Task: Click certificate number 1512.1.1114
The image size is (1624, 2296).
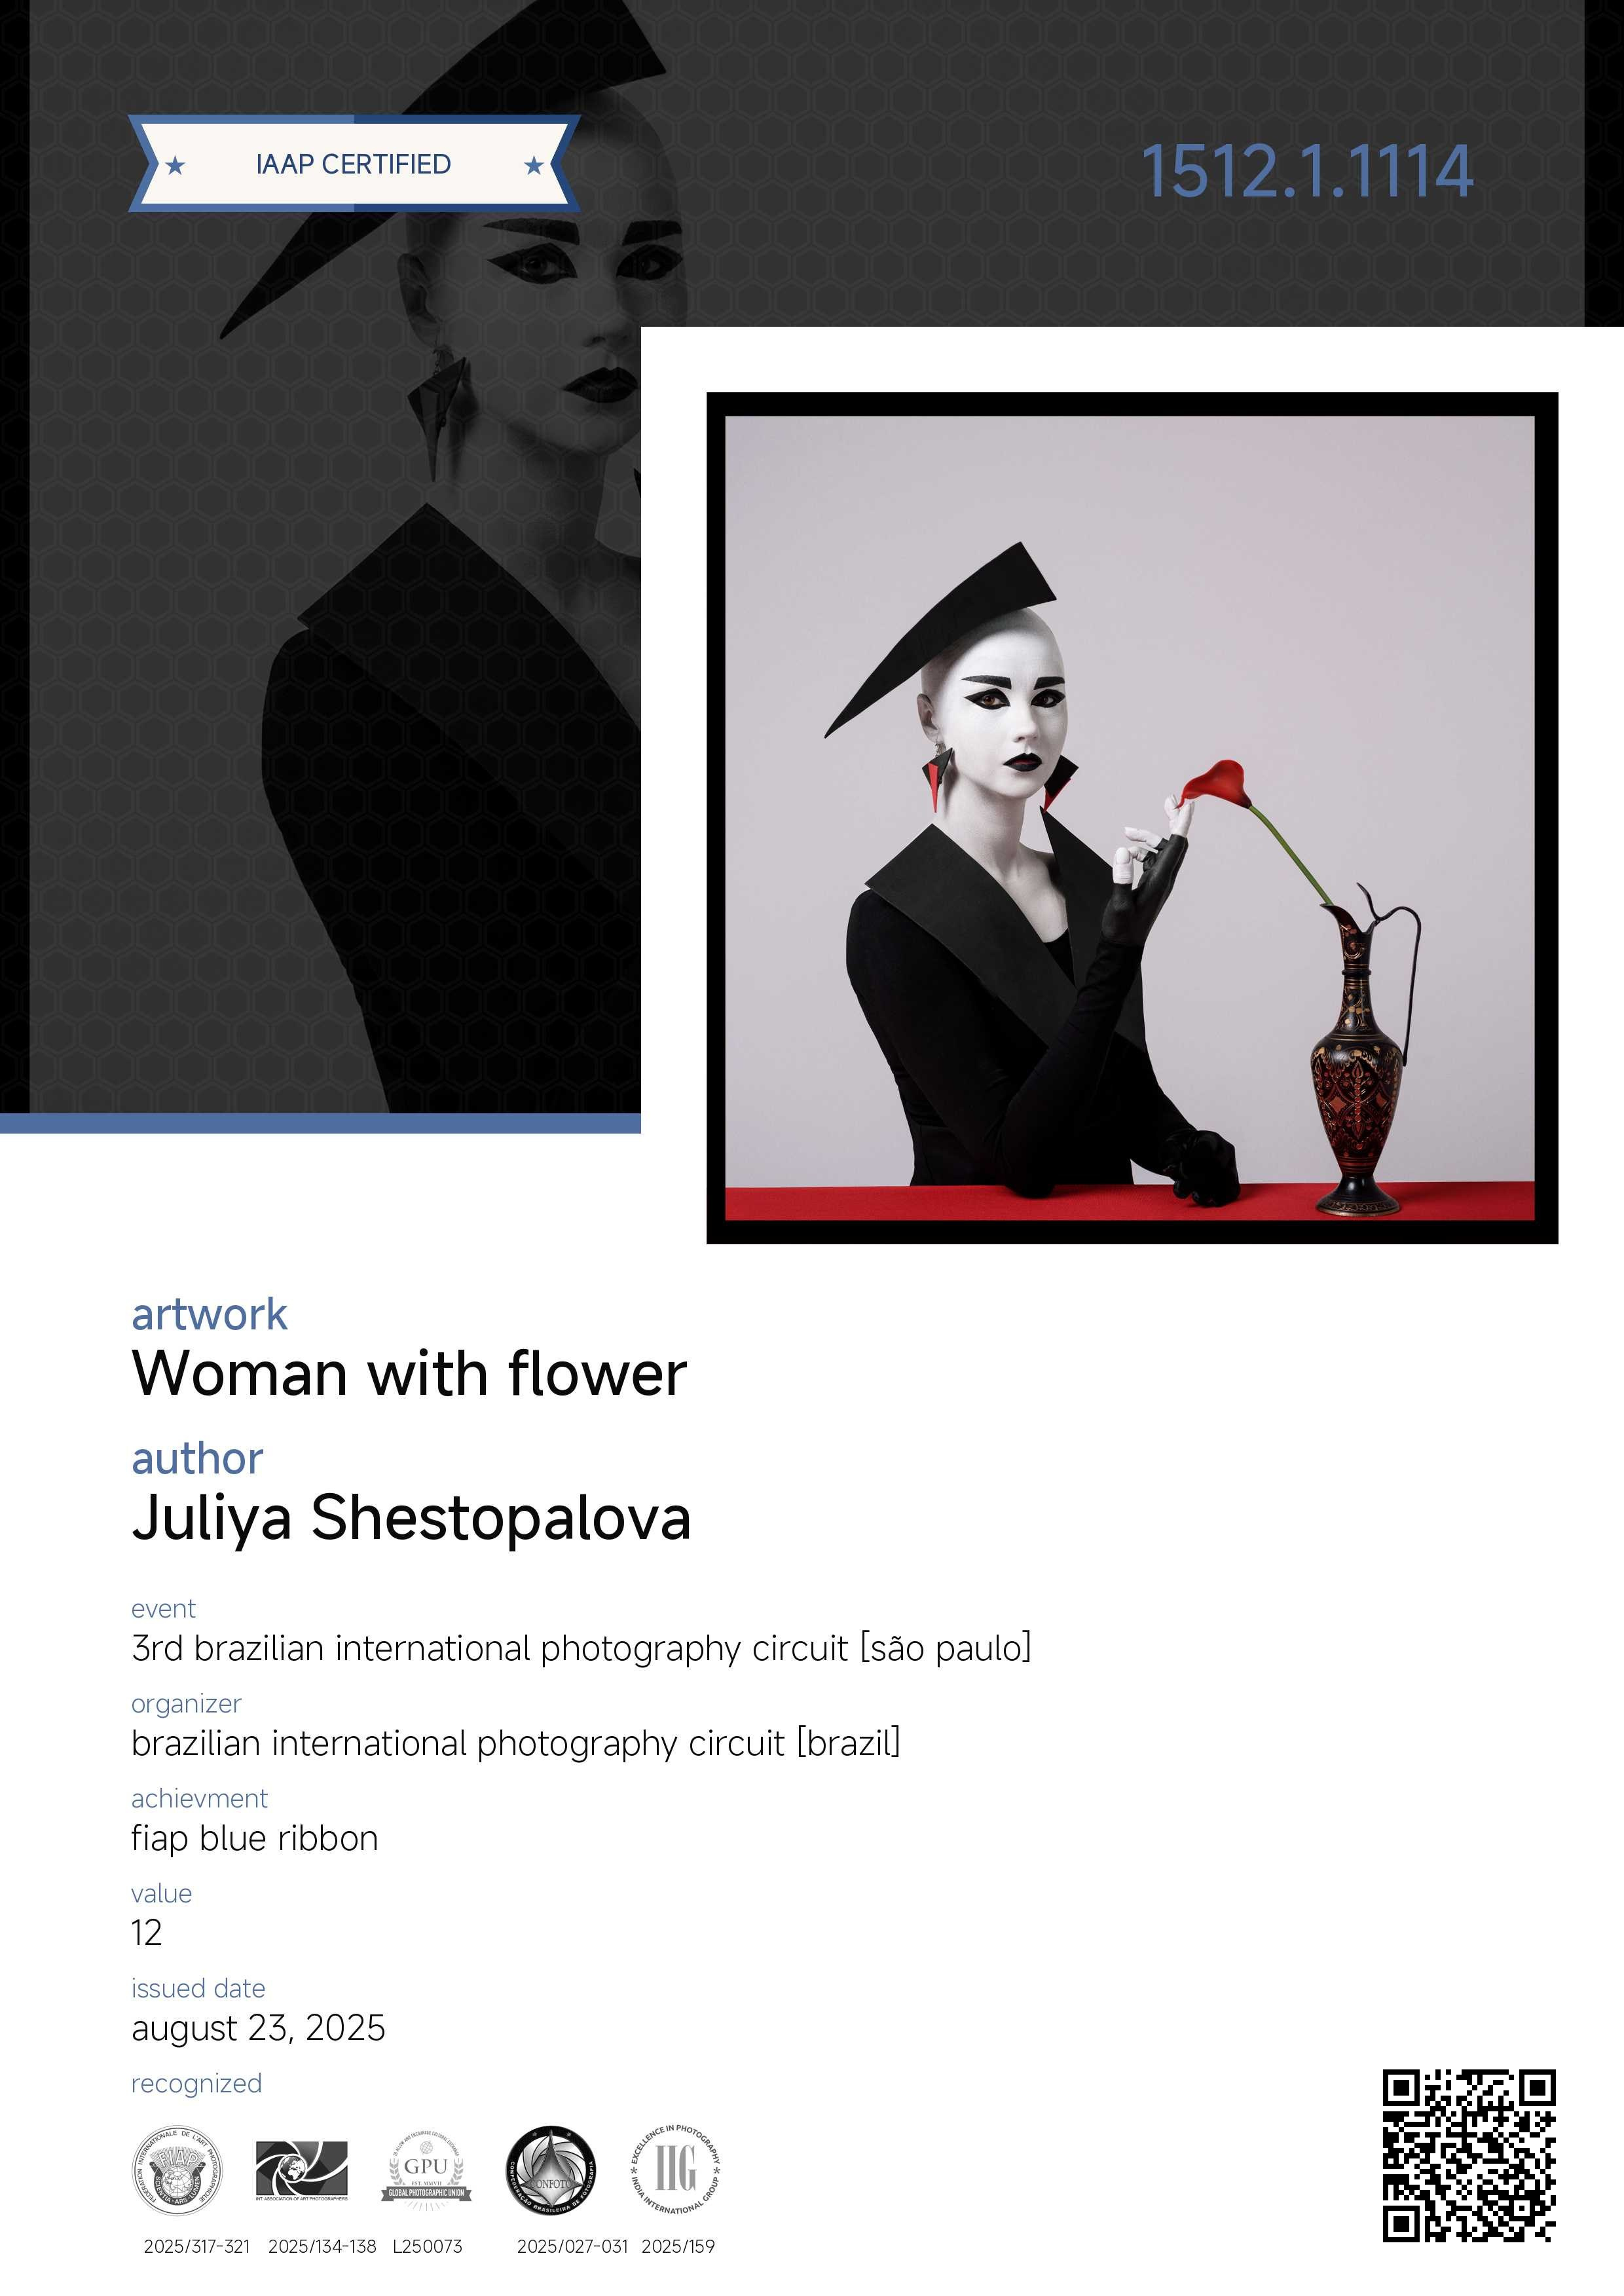Action: coord(1307,172)
